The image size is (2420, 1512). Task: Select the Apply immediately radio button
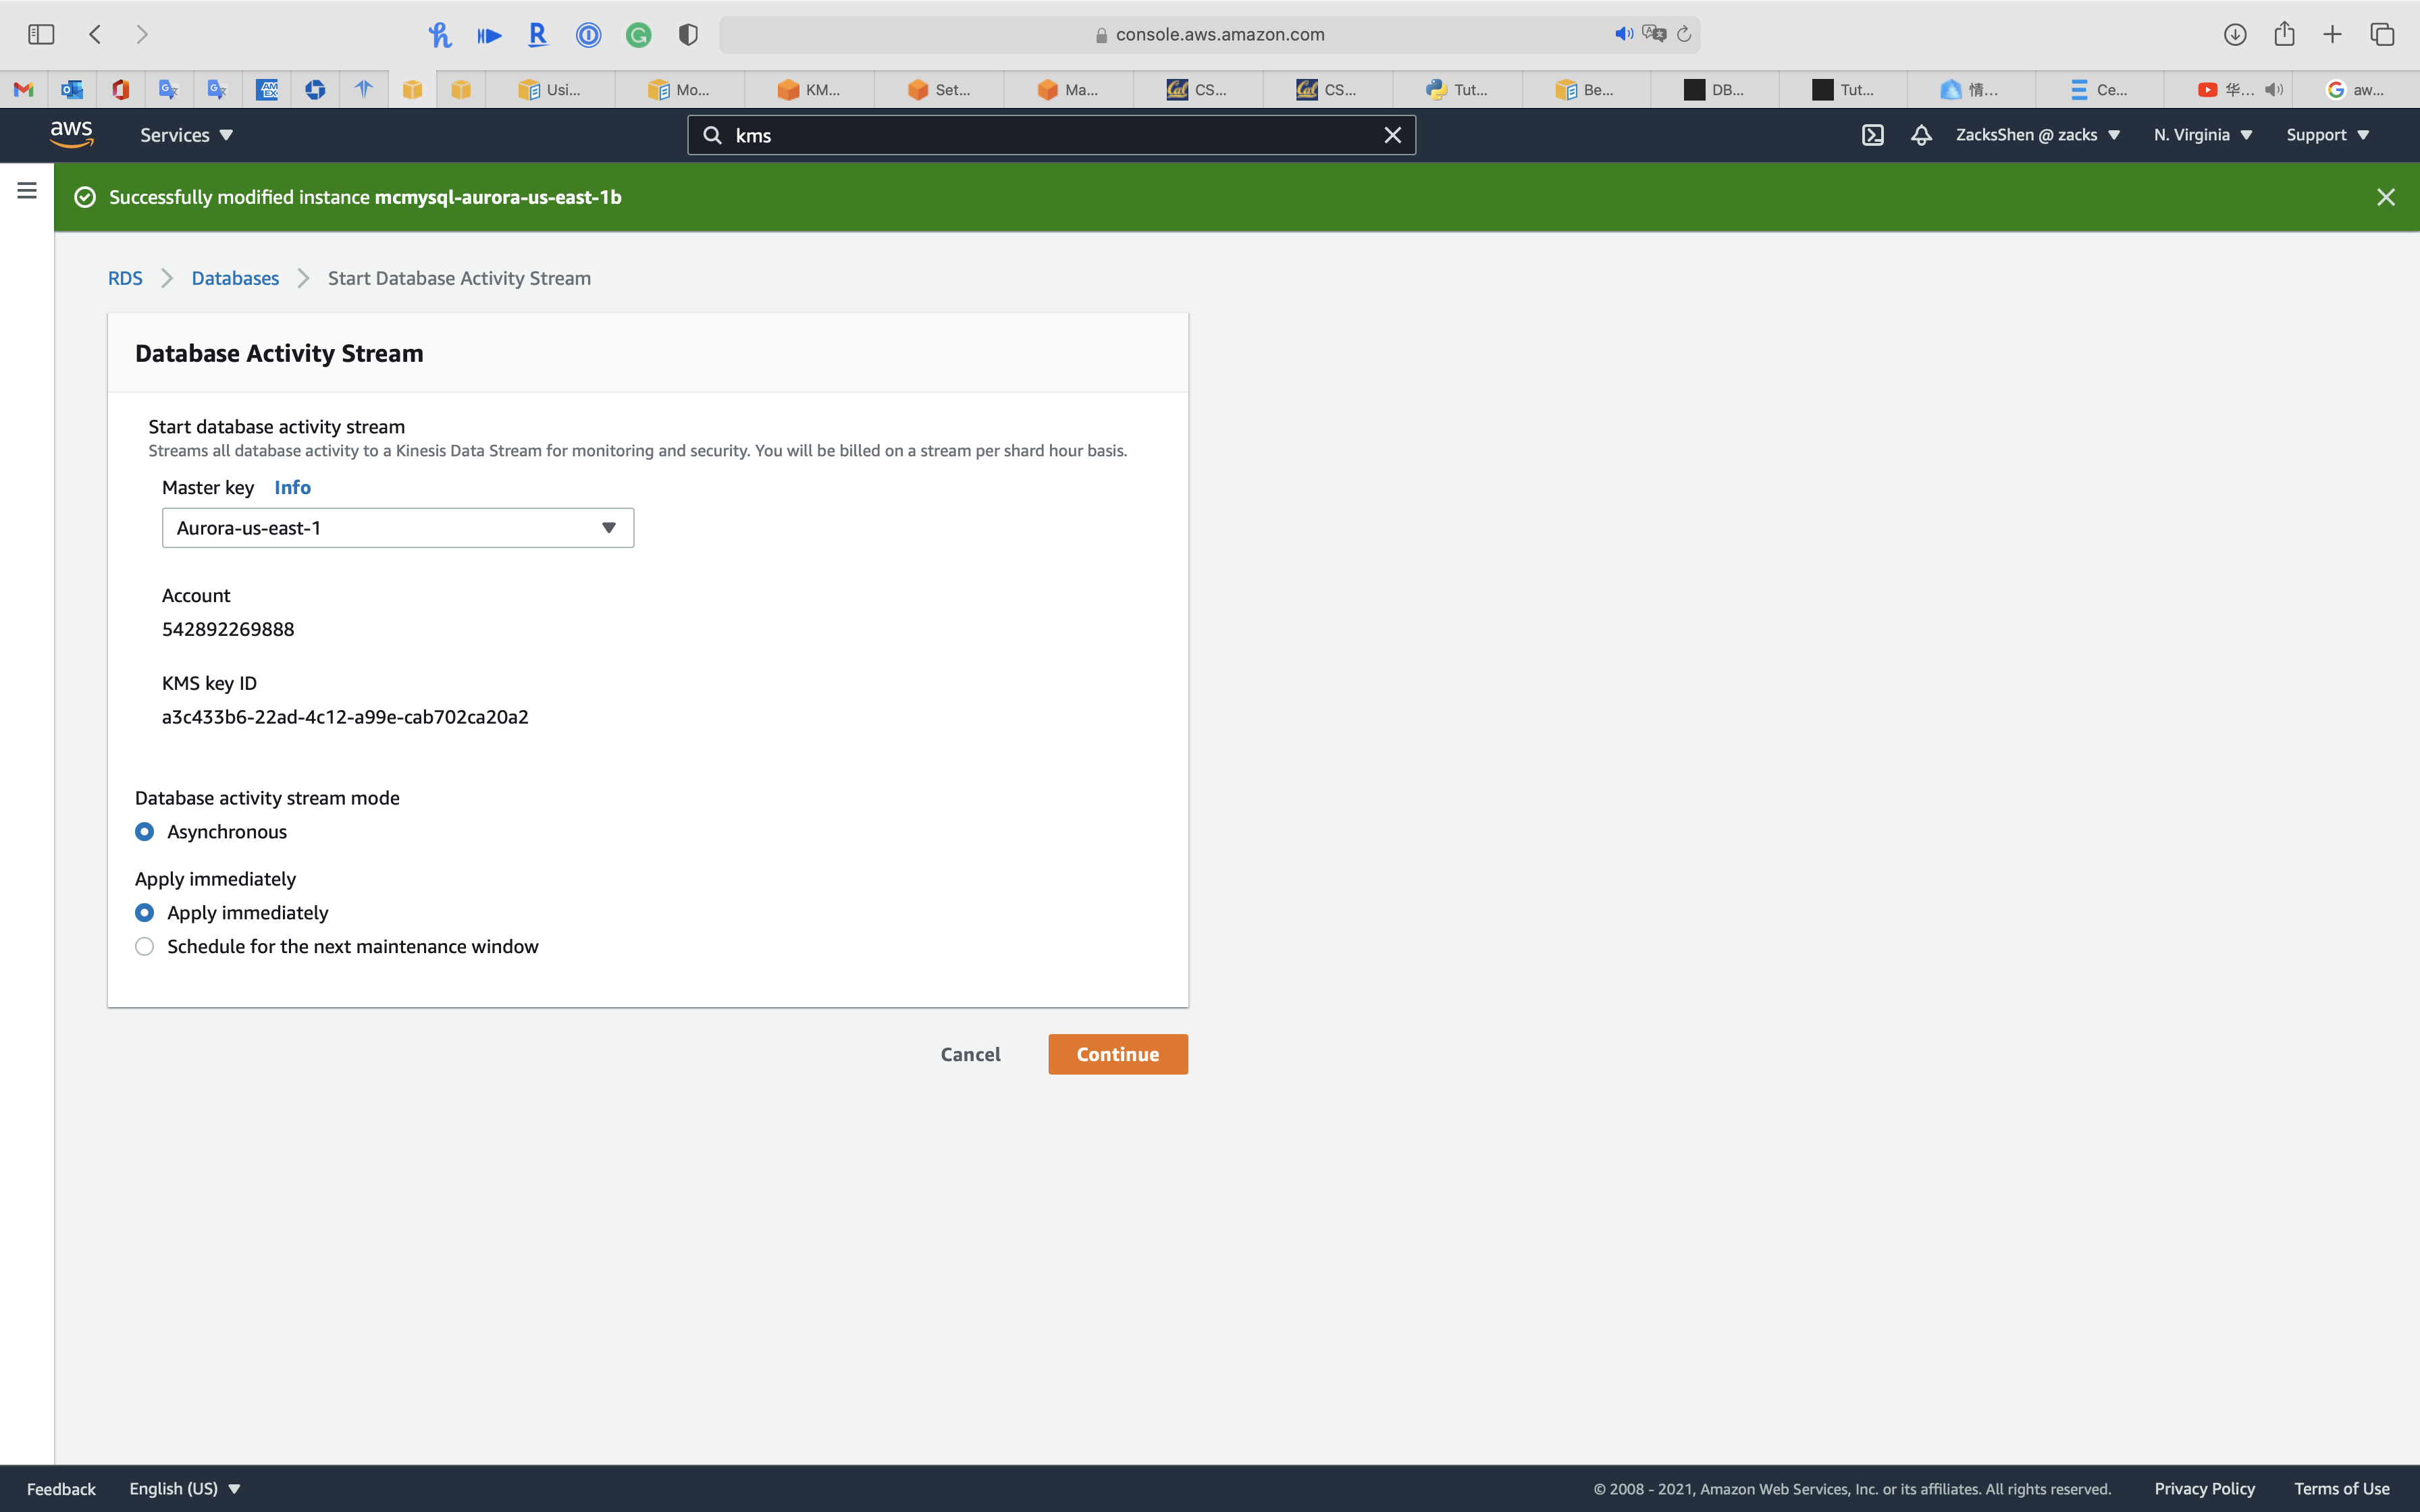click(144, 913)
